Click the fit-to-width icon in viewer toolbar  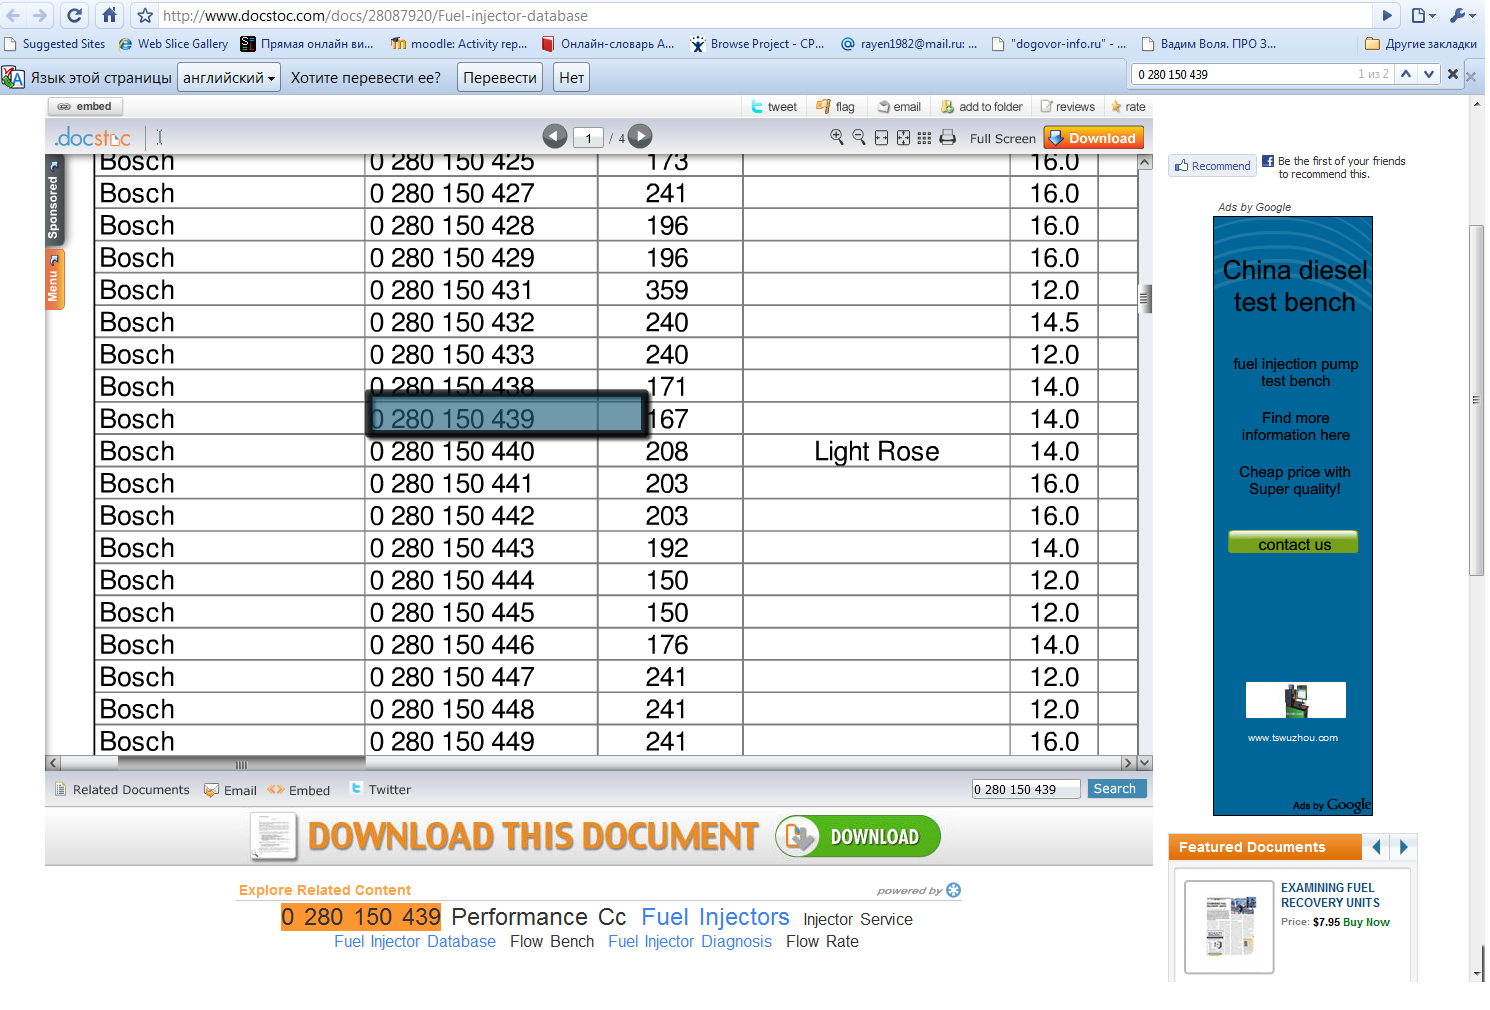[x=881, y=138]
